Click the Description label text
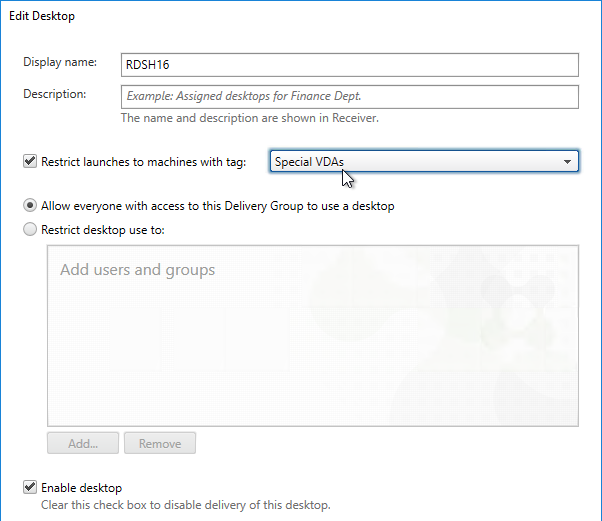Viewport: 602px width, 521px height. pos(55,94)
